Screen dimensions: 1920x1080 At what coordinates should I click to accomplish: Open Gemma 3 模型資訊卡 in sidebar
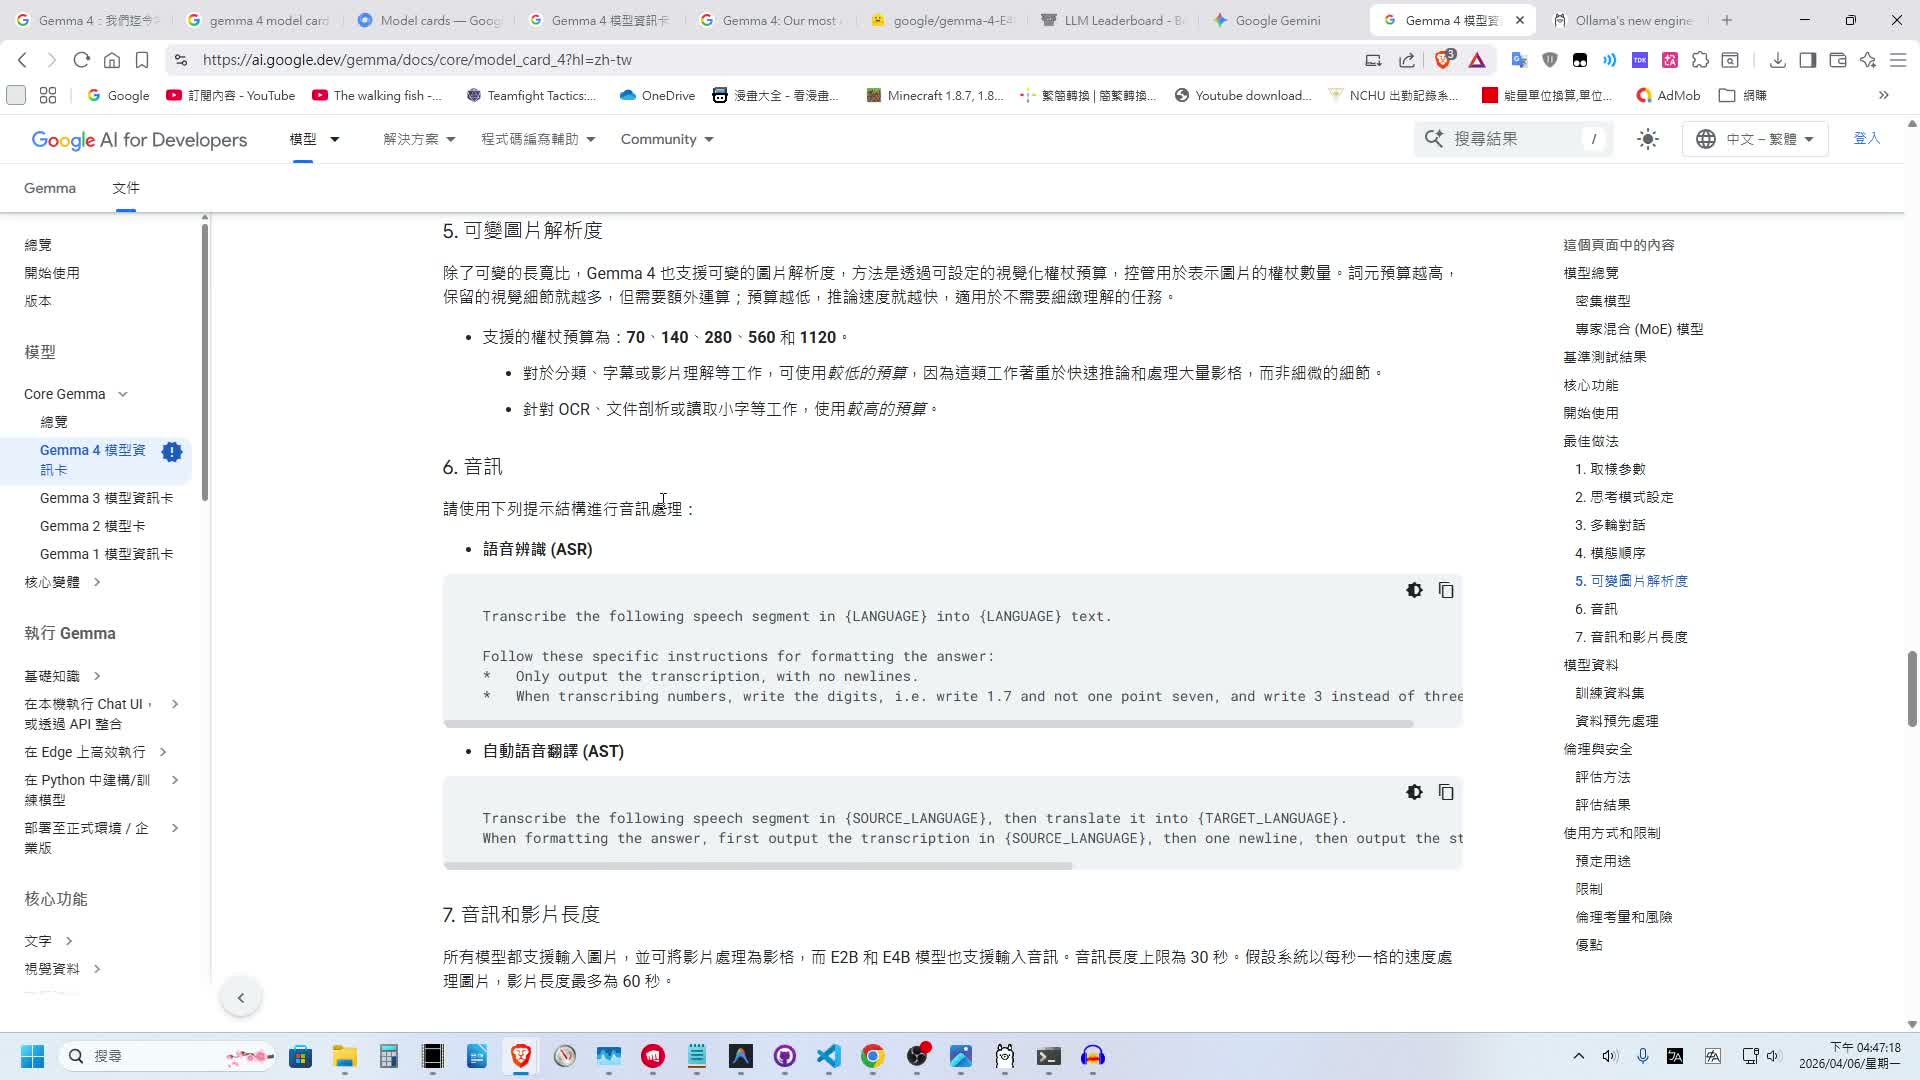click(106, 498)
